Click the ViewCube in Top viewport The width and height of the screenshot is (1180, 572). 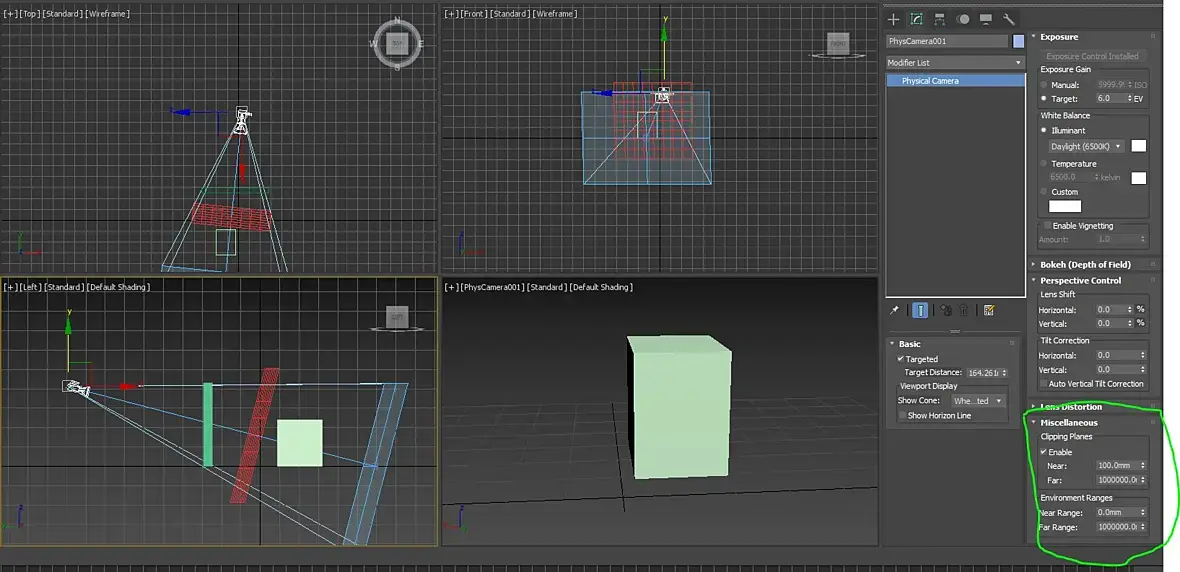click(397, 44)
